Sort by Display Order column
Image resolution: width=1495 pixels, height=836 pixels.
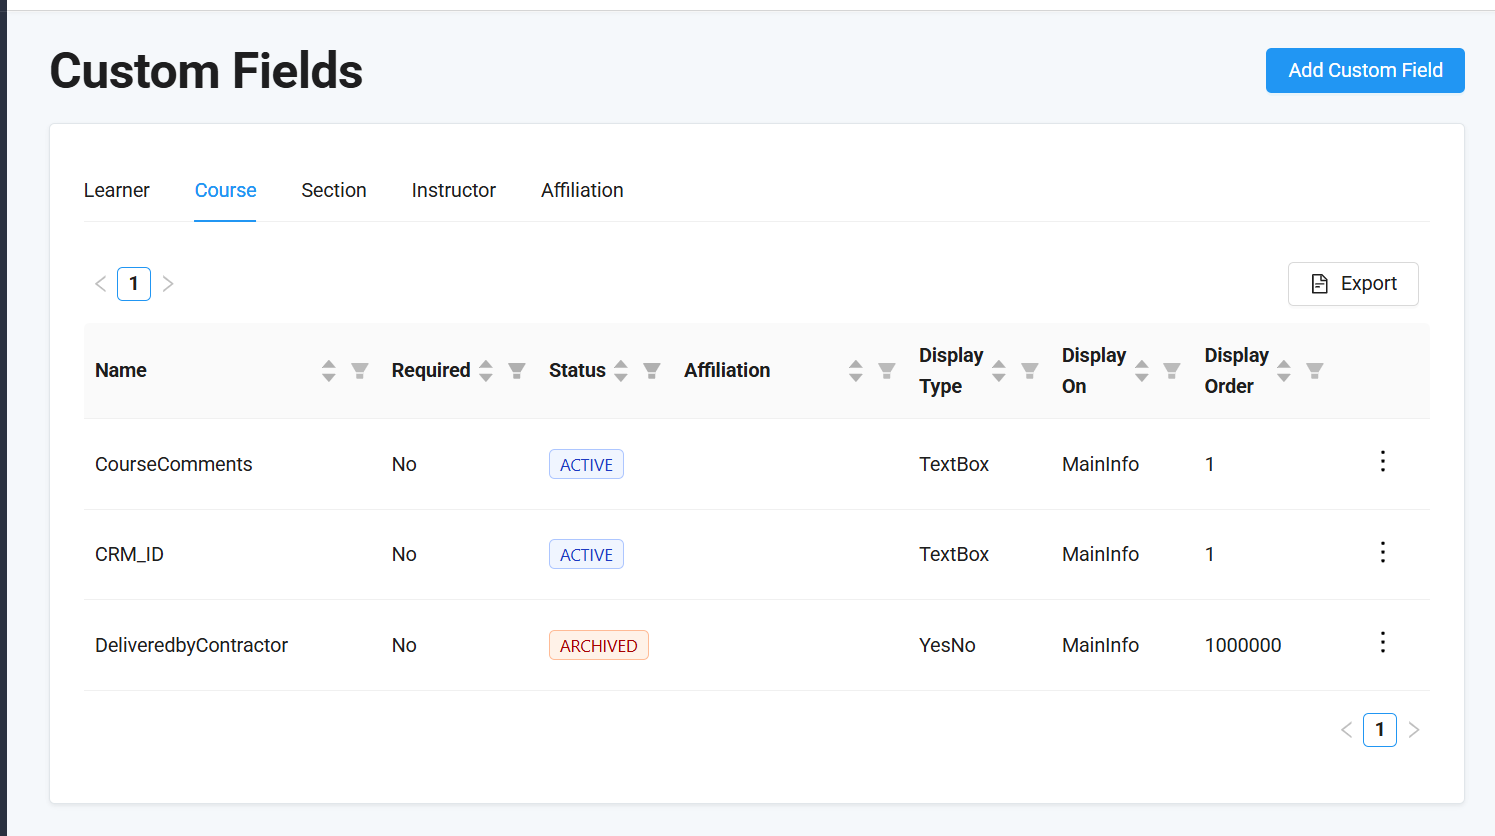(1284, 371)
